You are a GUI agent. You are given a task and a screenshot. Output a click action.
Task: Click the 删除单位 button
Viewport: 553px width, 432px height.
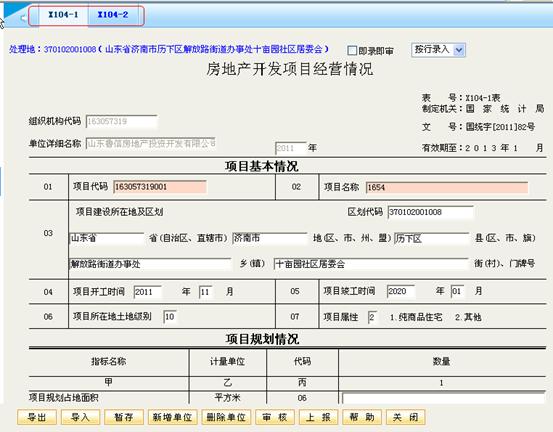[x=226, y=418]
